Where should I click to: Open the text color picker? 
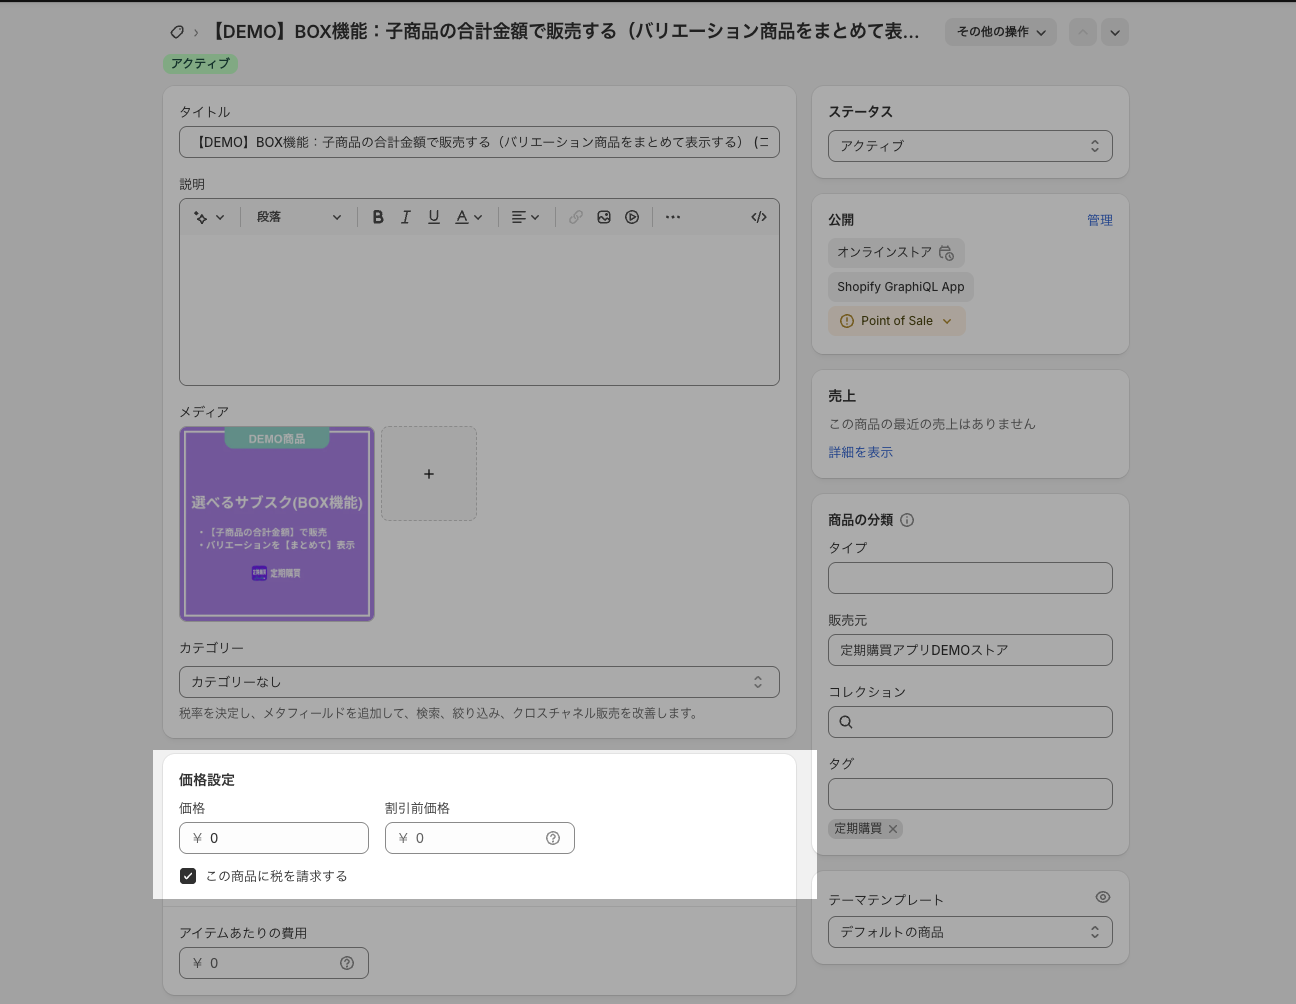tap(468, 217)
